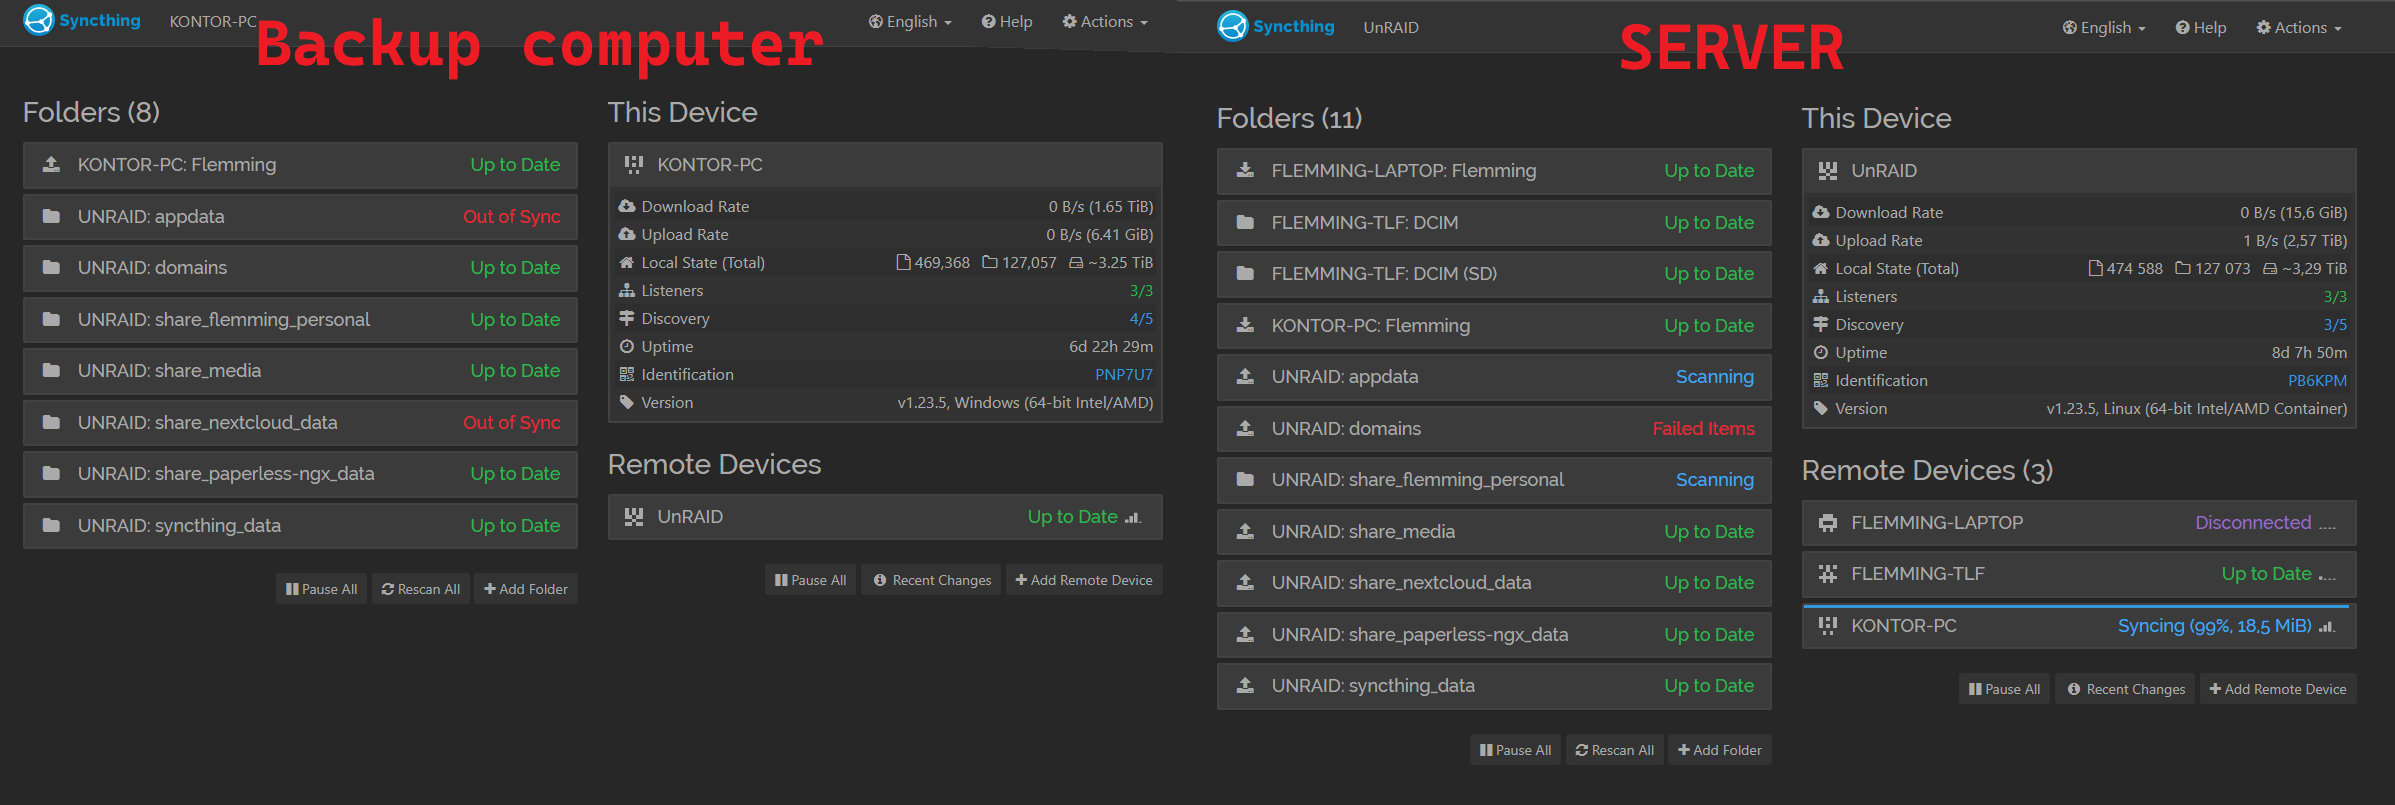Open Help on Backup computer

coord(1007,22)
